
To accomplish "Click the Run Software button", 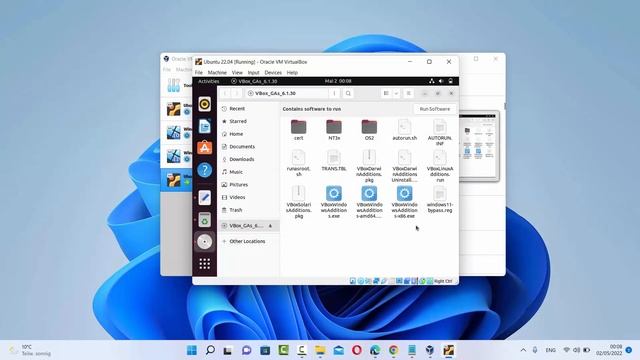I will pyautogui.click(x=435, y=109).
